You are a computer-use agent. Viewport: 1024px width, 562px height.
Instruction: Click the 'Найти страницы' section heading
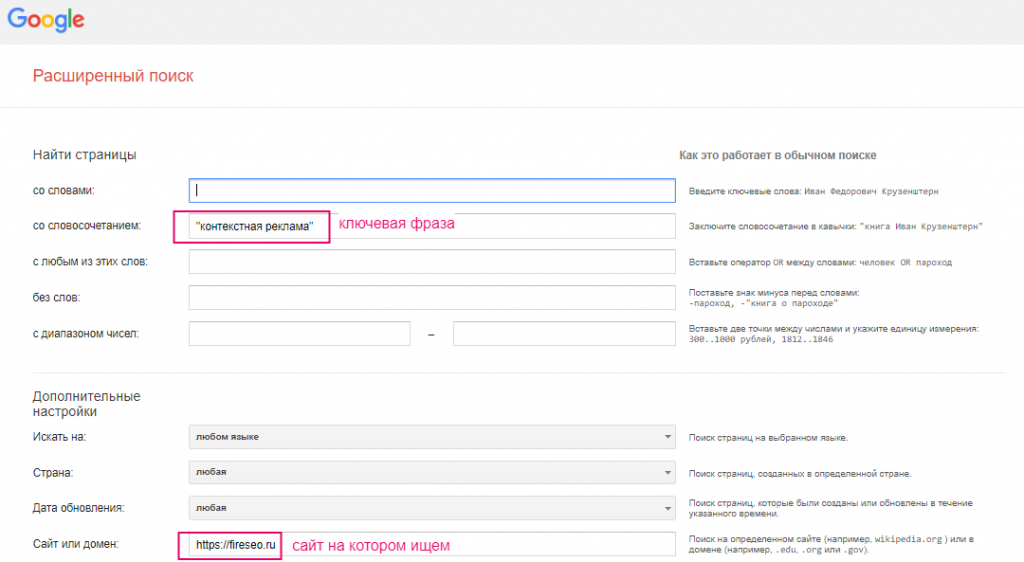coord(84,155)
